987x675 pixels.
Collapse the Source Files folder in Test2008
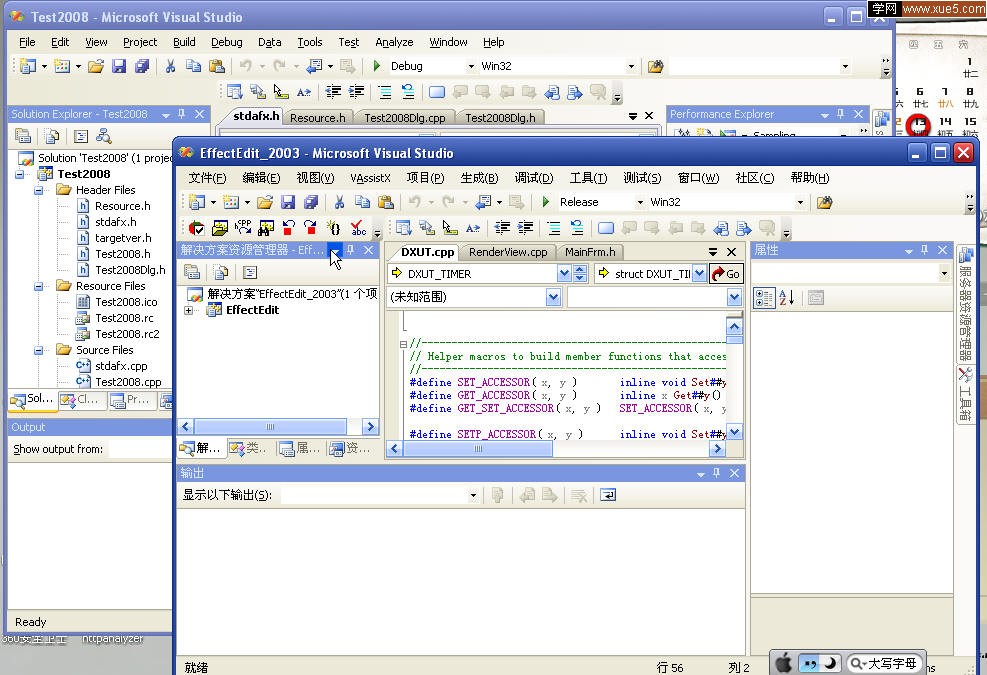(x=38, y=350)
